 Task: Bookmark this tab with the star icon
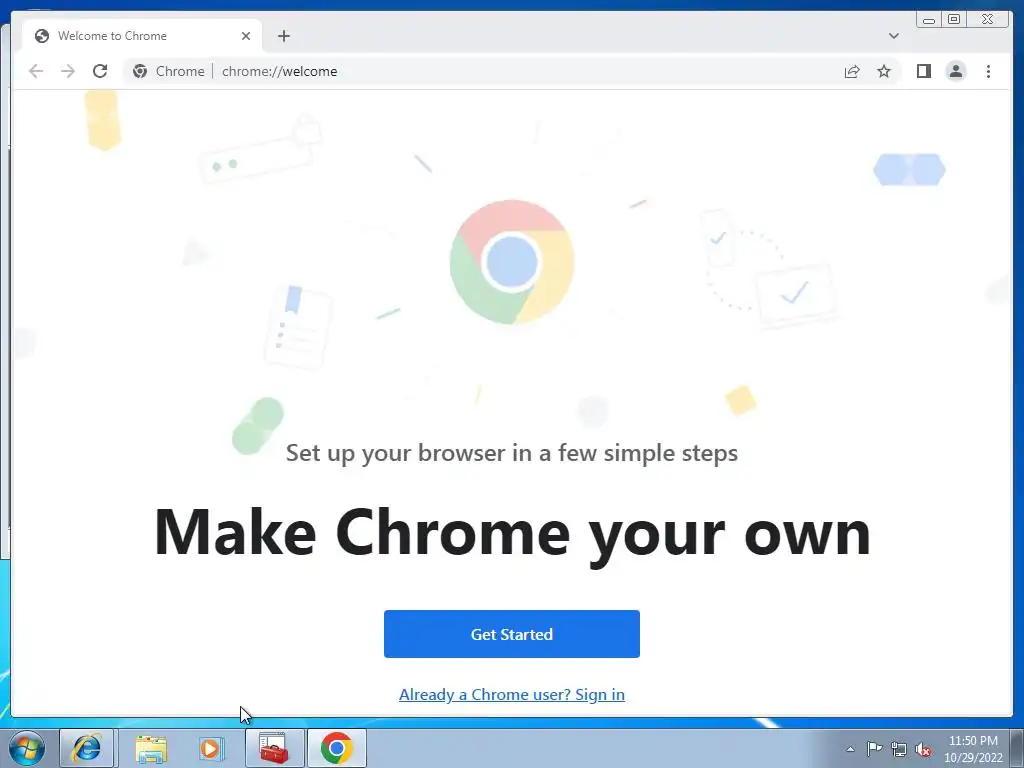884,71
